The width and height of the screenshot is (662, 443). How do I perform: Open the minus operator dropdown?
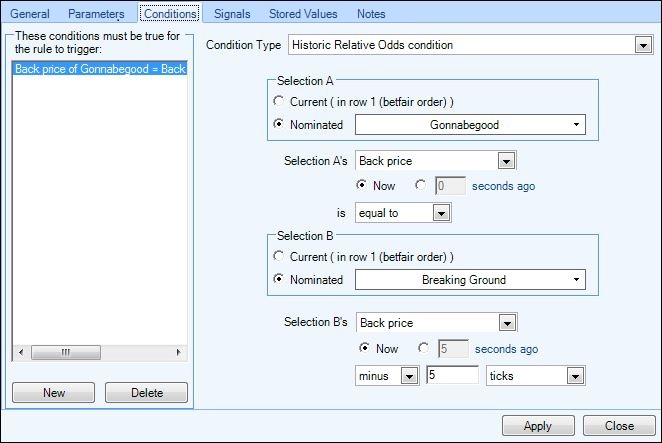click(387, 375)
